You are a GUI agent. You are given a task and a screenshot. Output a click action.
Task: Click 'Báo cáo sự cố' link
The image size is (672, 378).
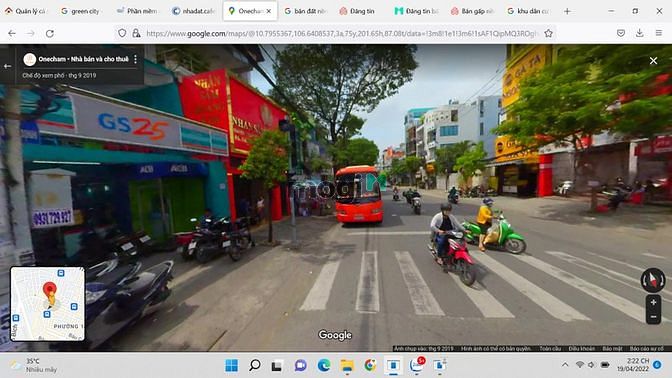[x=646, y=348]
